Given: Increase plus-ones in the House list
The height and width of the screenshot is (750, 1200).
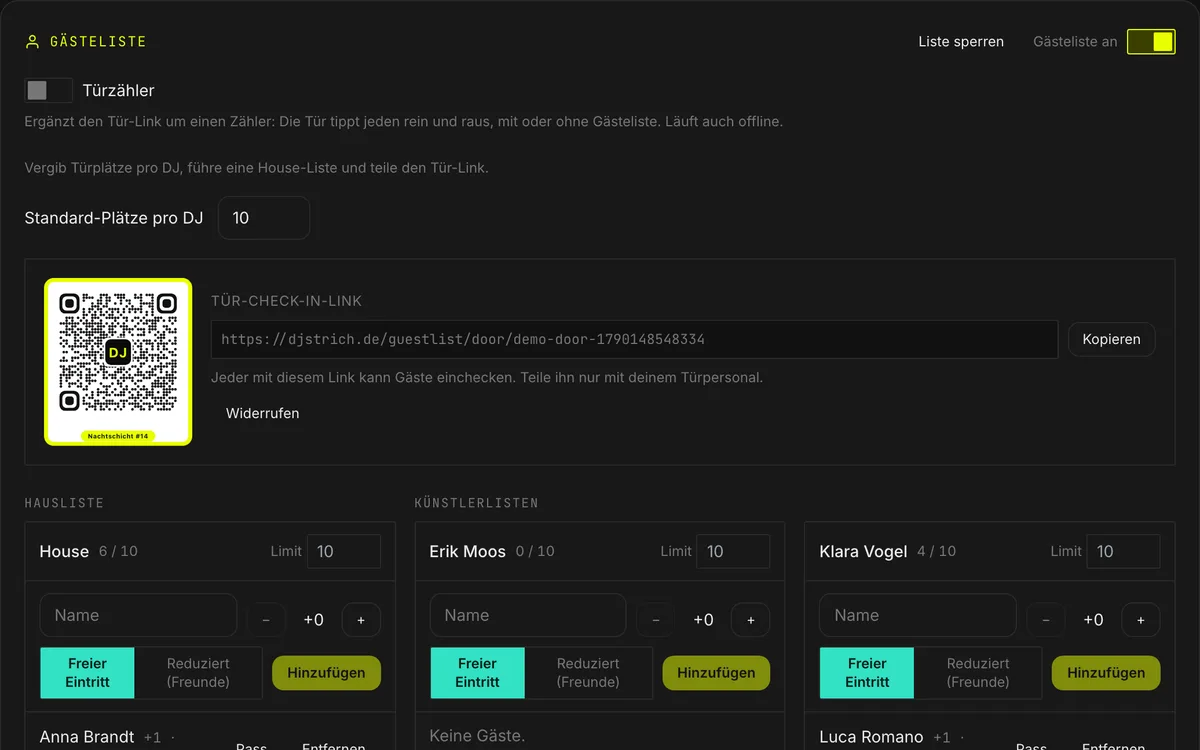Looking at the screenshot, I should pos(361,620).
